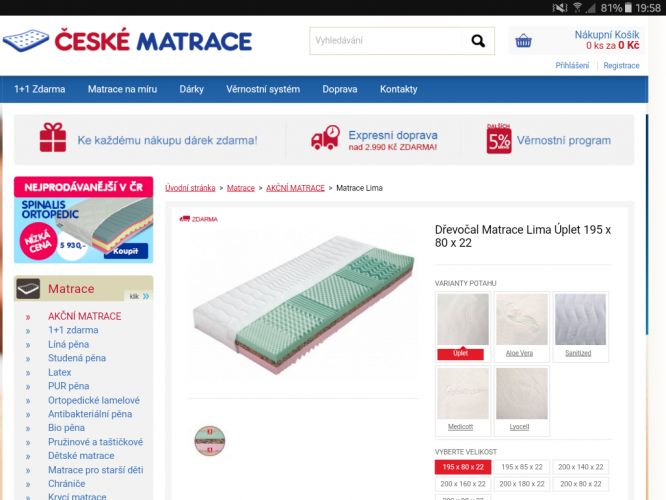
Task: Click the Registrace link
Action: click(621, 65)
